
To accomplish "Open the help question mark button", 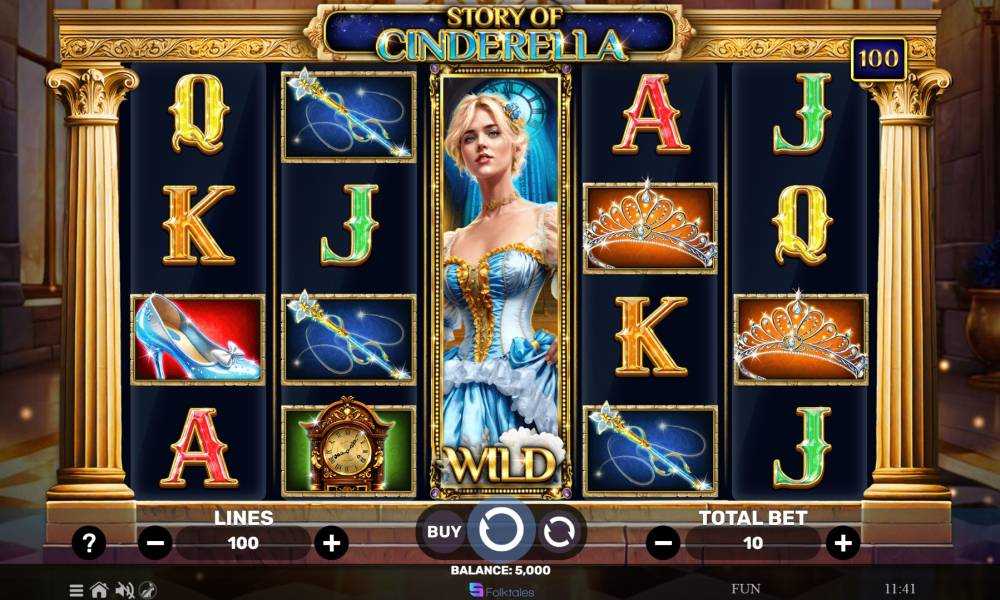I will (89, 543).
